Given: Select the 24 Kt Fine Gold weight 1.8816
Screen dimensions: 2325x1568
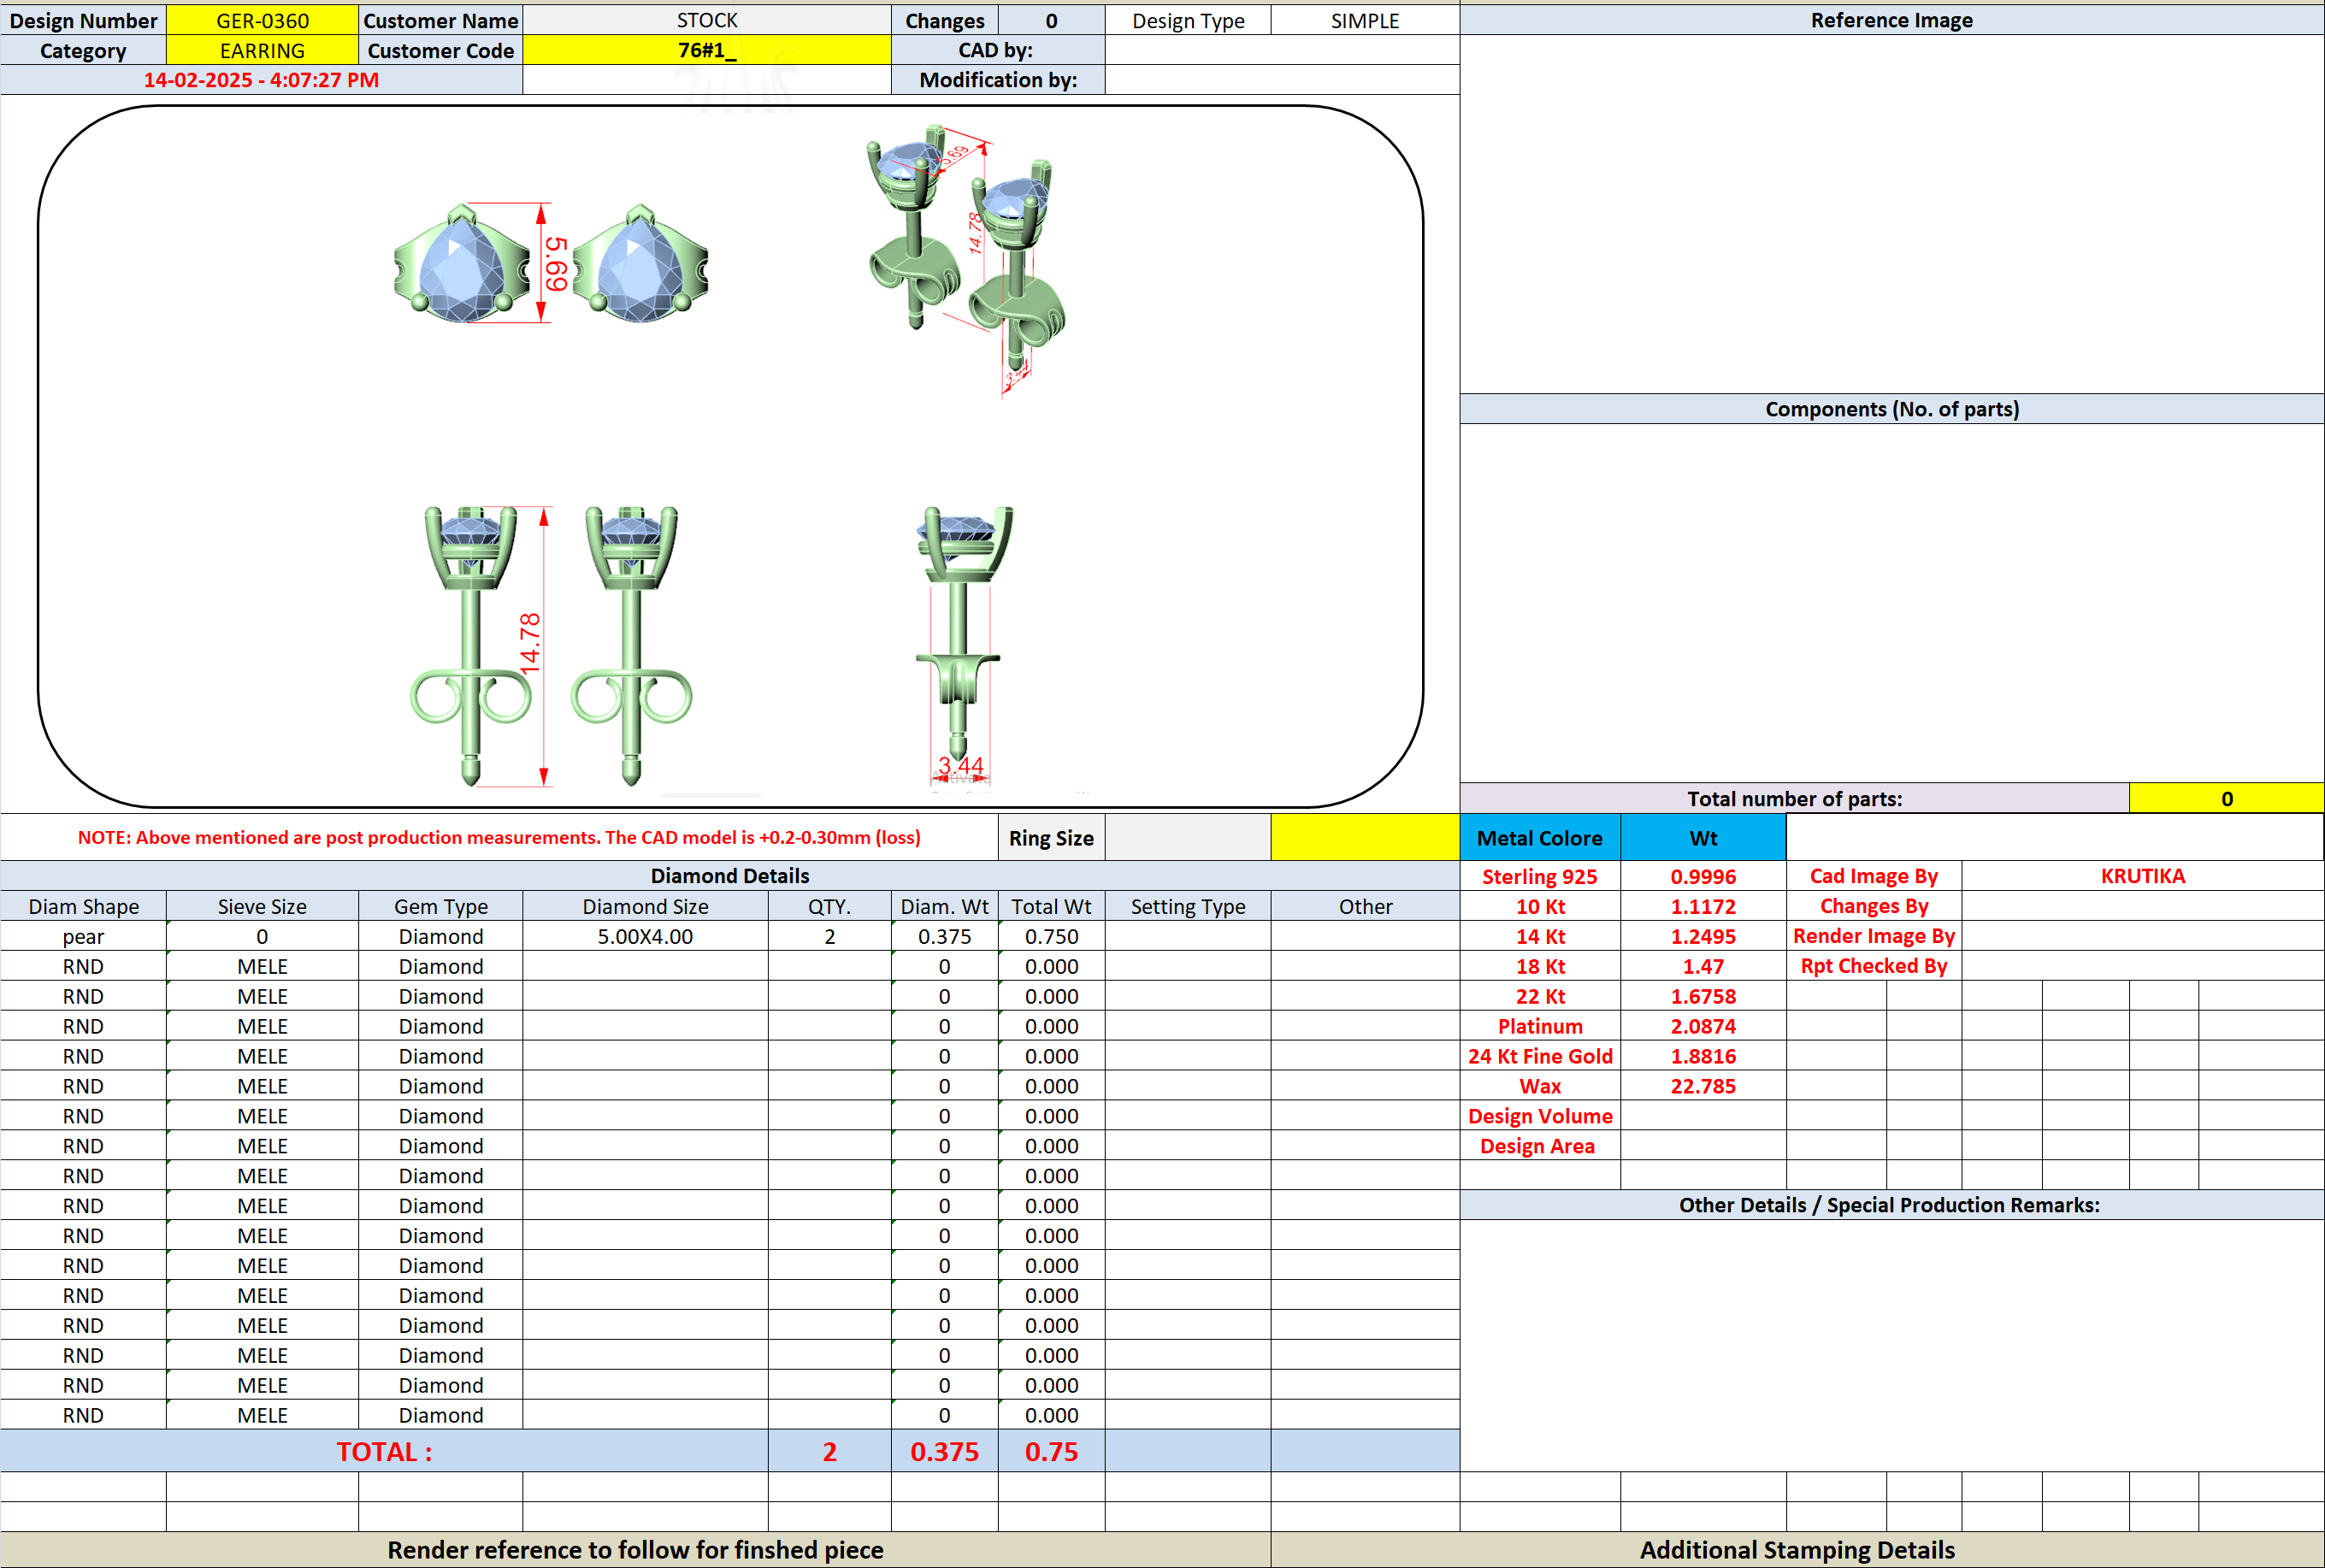Looking at the screenshot, I should tap(1703, 1056).
